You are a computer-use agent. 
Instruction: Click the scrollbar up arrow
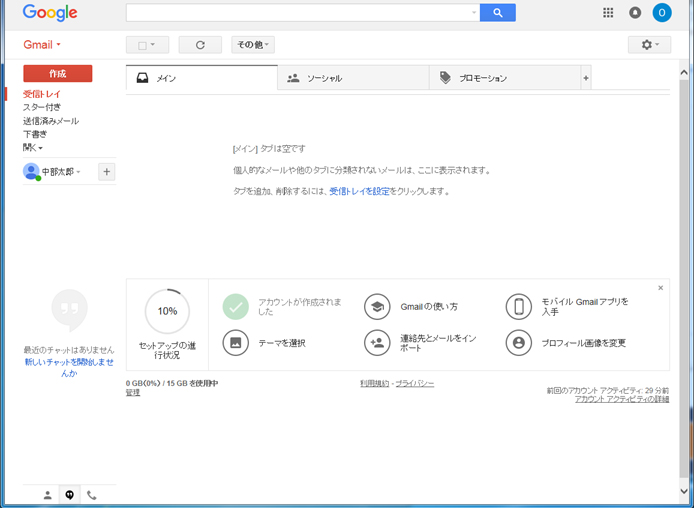[684, 72]
